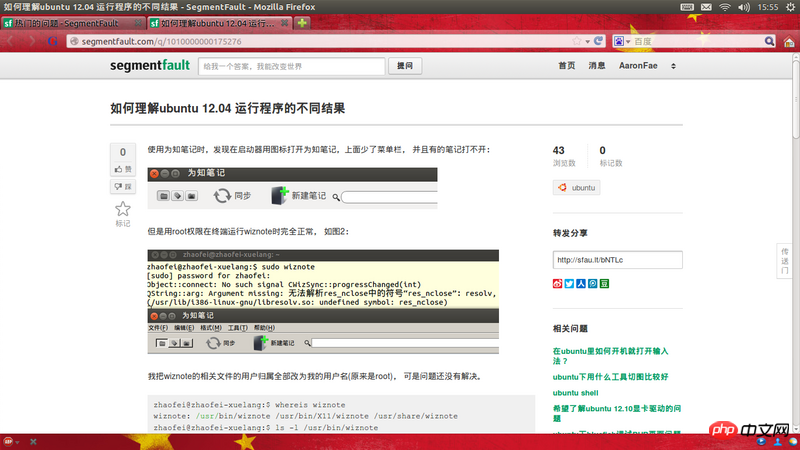Open the first 为知笔记 screenshot image
This screenshot has height=450, width=800.
pos(292,188)
